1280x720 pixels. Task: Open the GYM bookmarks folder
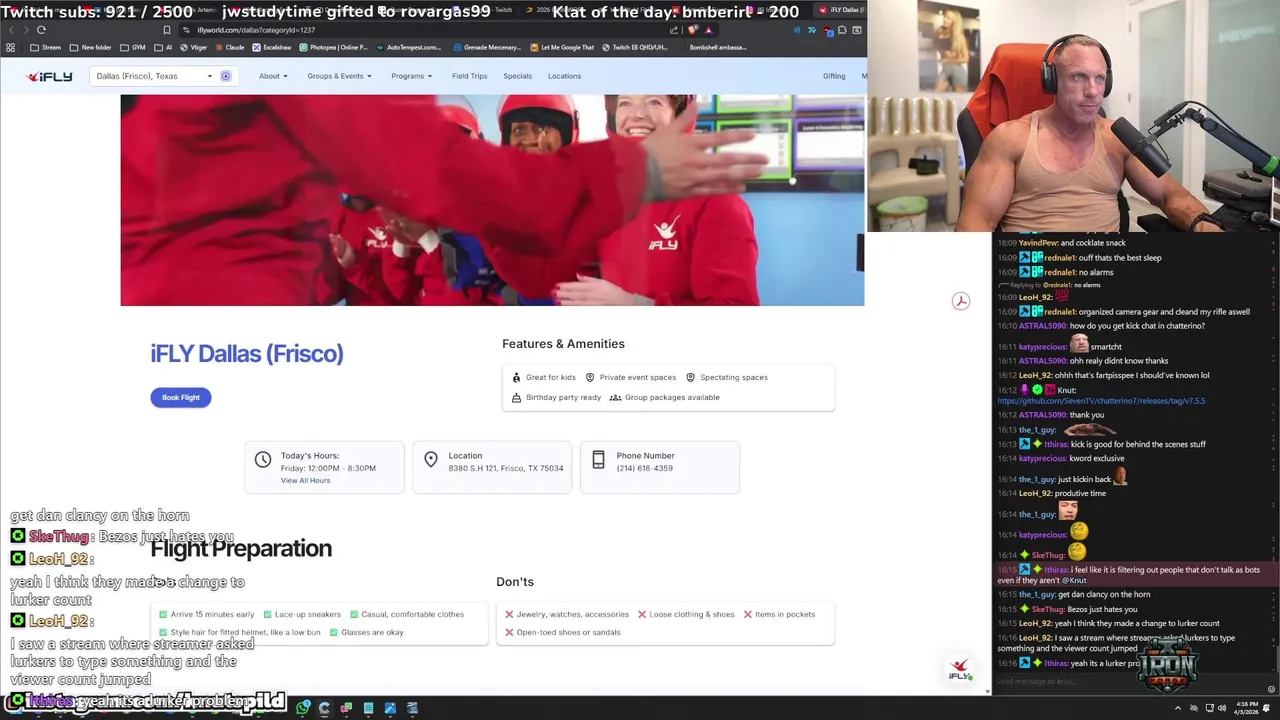point(131,47)
